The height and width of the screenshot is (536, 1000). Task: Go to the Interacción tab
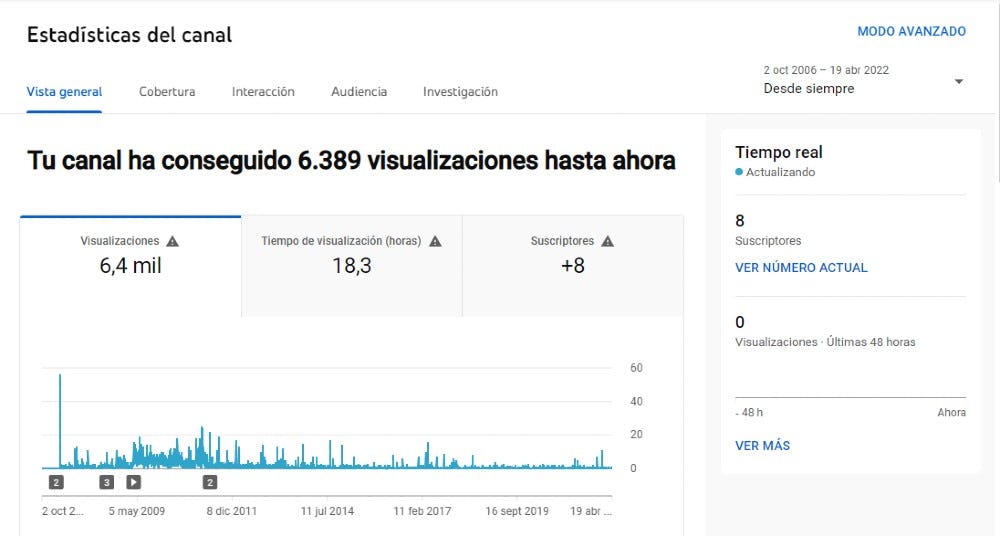263,92
